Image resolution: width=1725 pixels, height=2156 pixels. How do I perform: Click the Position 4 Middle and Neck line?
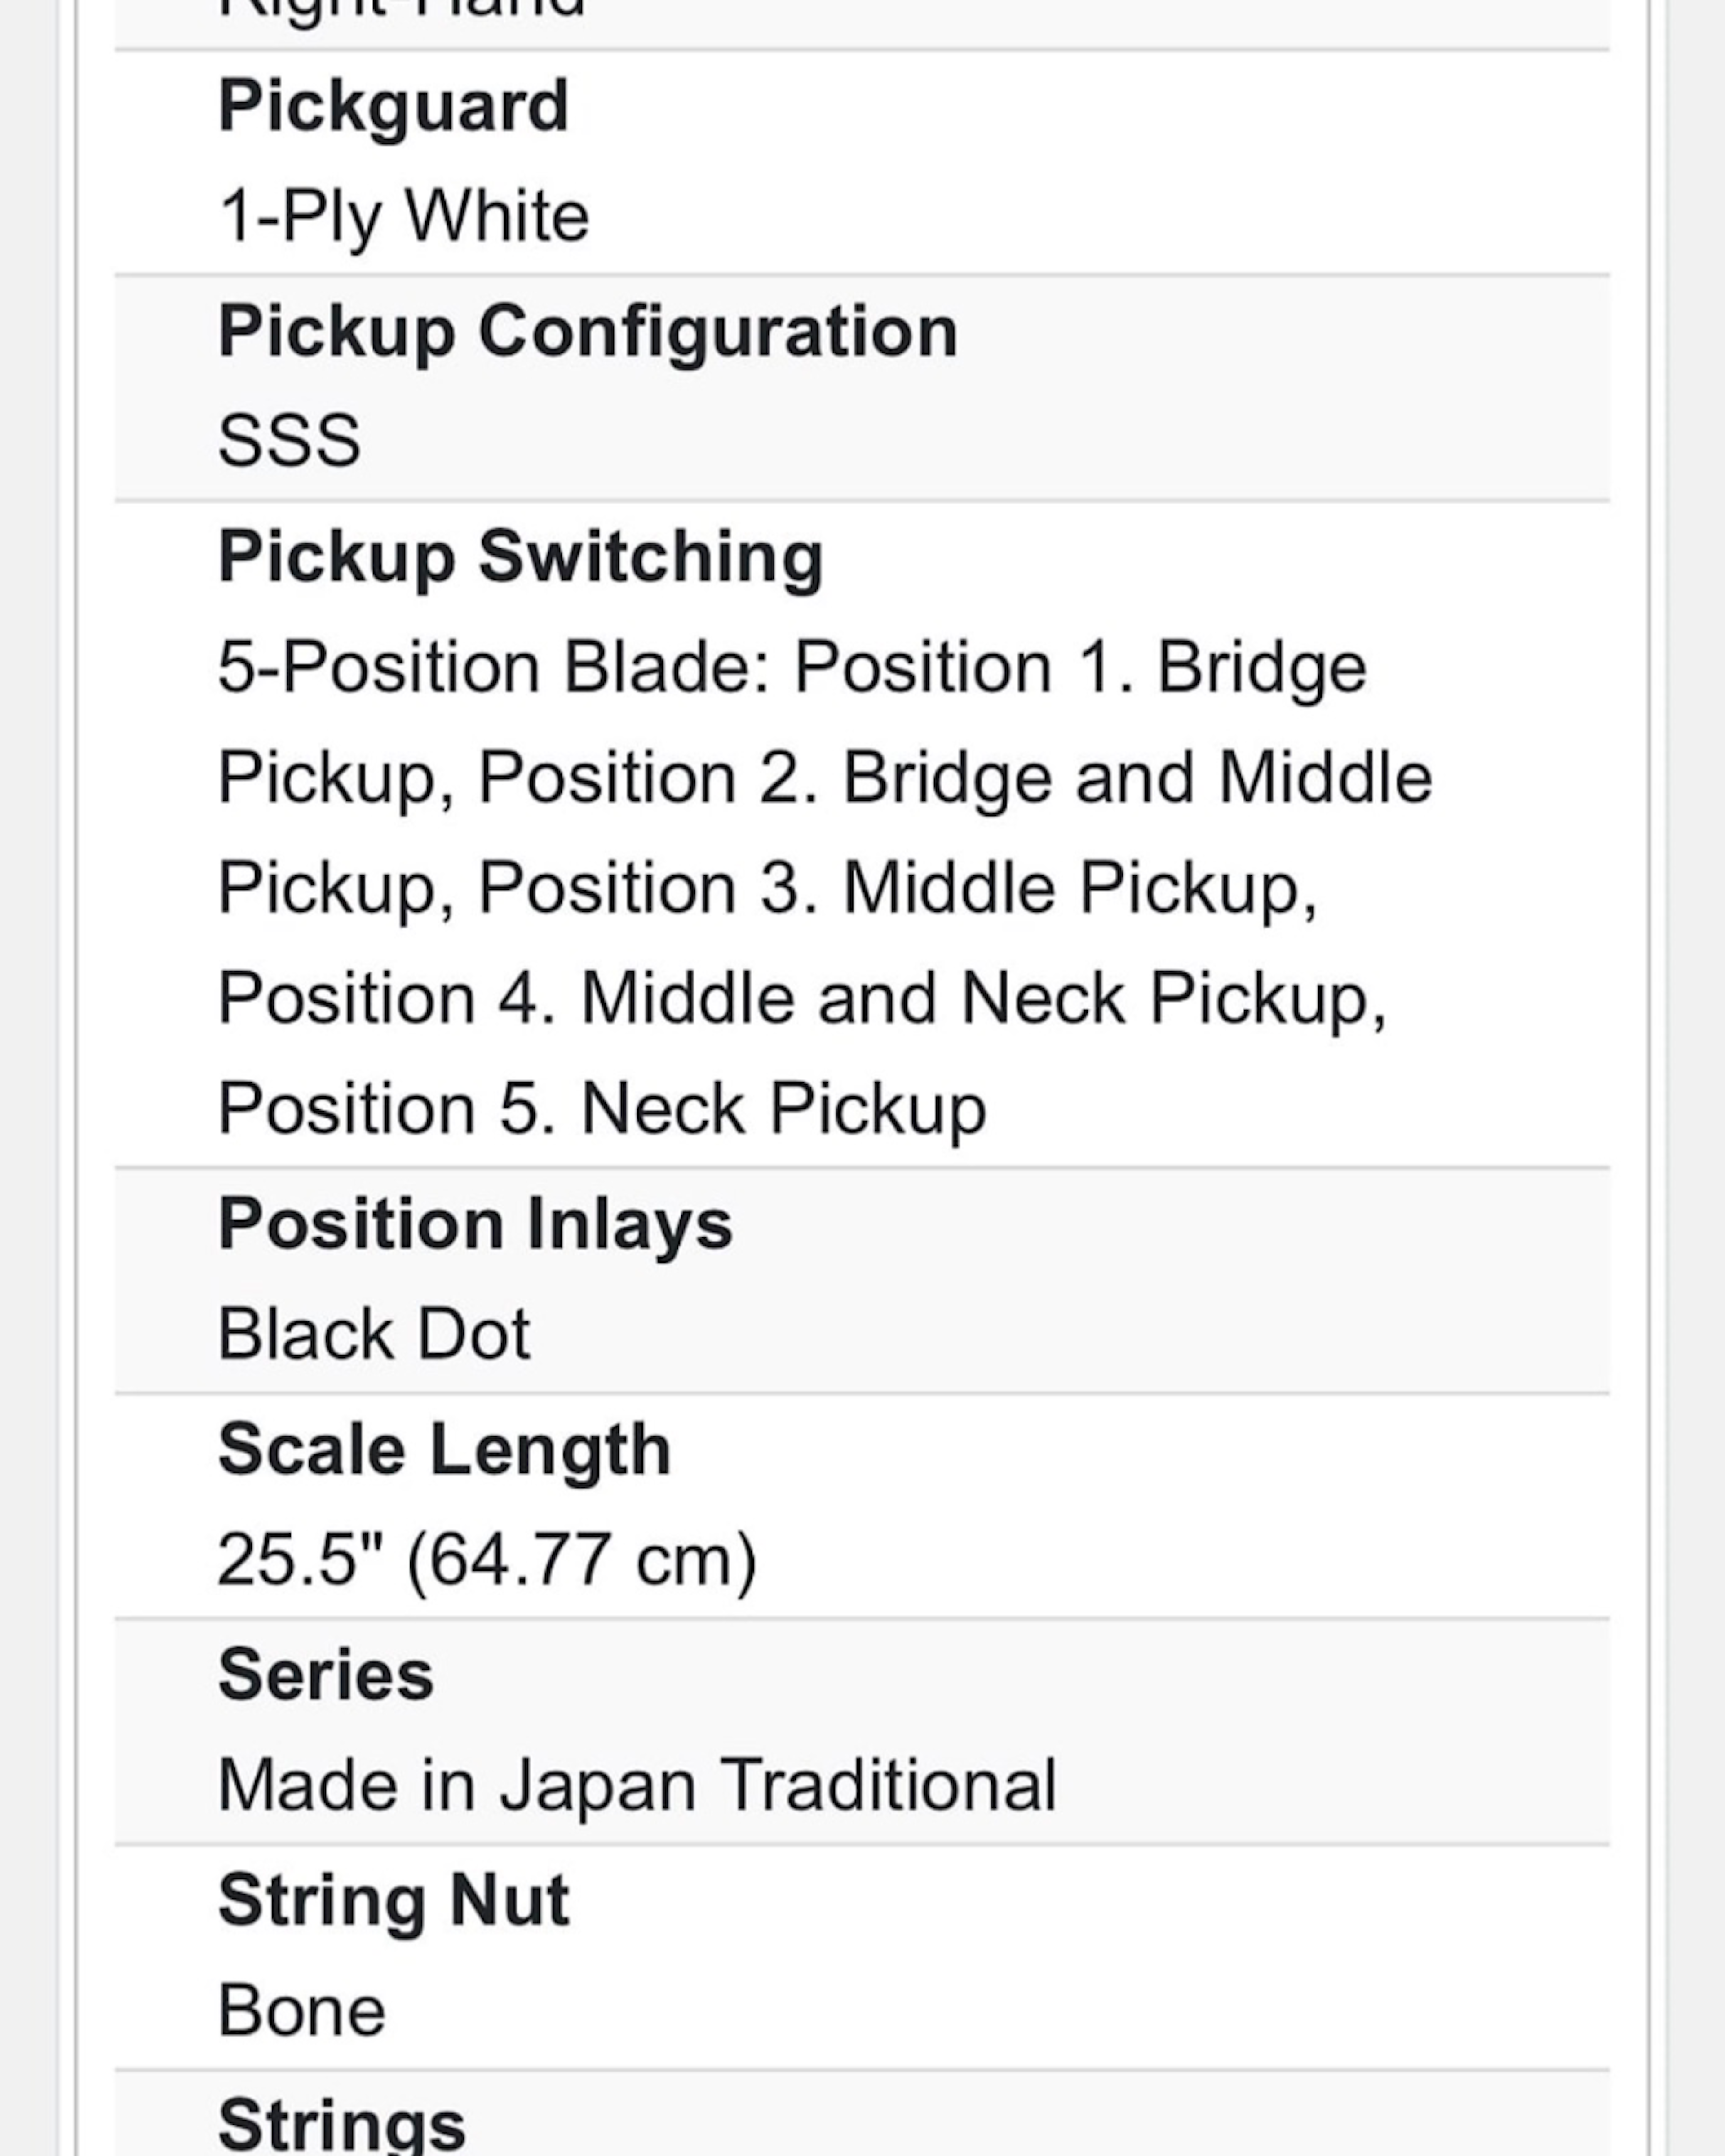click(801, 999)
